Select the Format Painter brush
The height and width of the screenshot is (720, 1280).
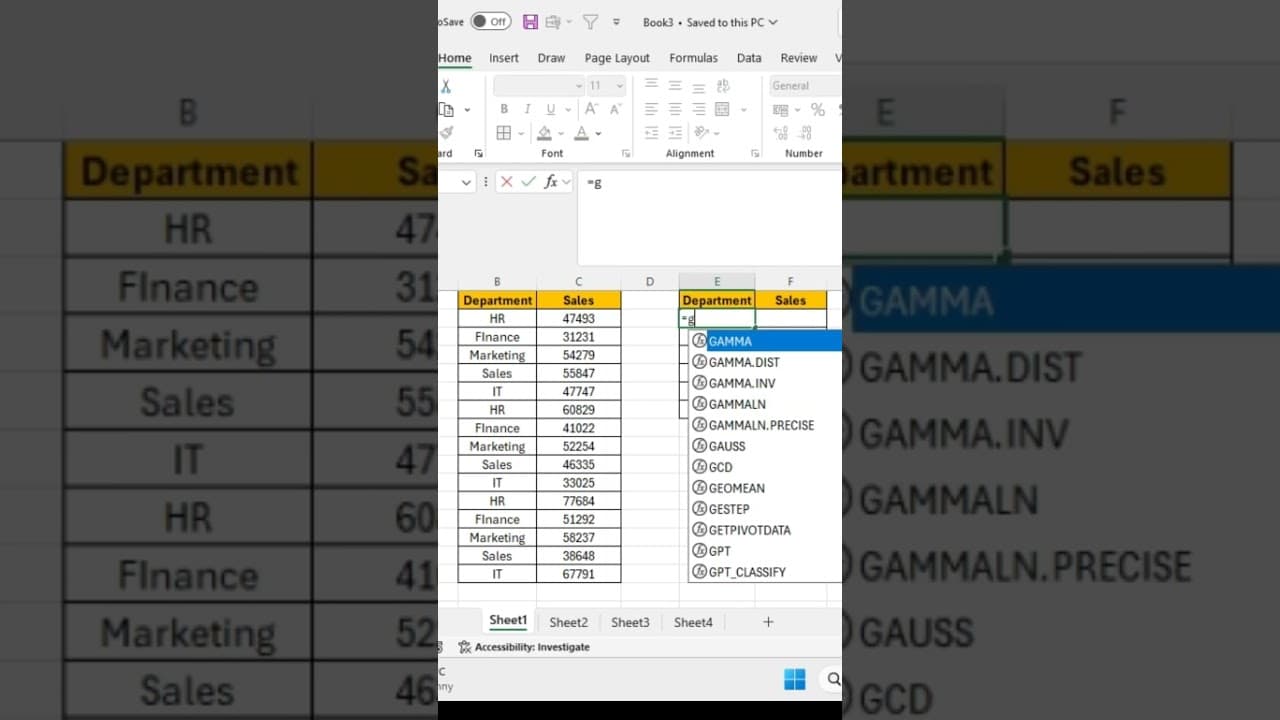[446, 133]
